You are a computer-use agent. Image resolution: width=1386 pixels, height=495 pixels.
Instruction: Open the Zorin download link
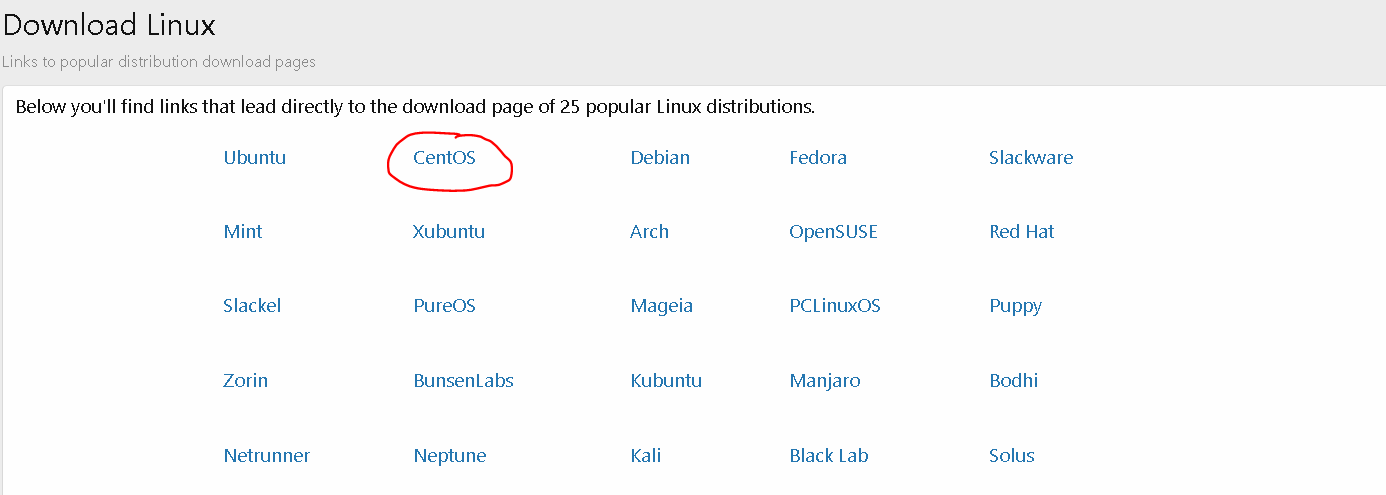pyautogui.click(x=246, y=380)
